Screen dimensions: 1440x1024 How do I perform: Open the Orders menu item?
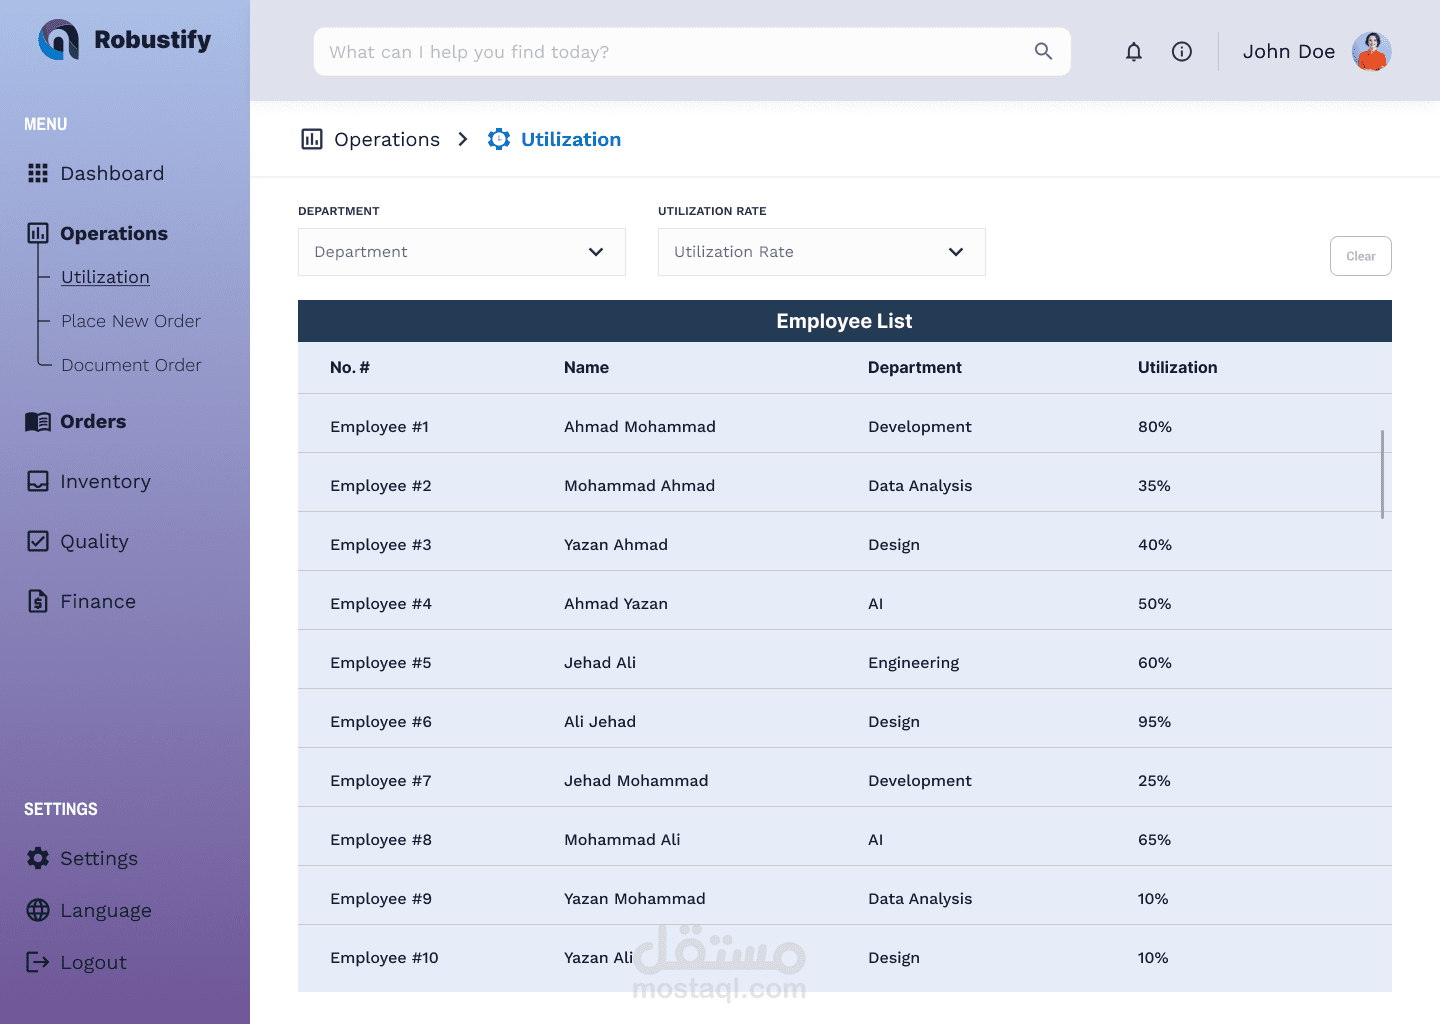93,421
